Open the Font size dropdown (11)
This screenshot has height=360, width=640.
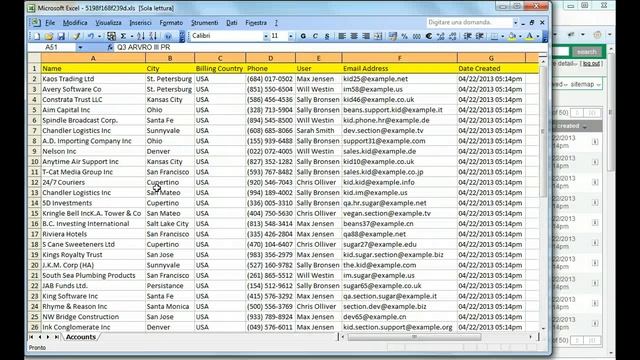pos(291,36)
